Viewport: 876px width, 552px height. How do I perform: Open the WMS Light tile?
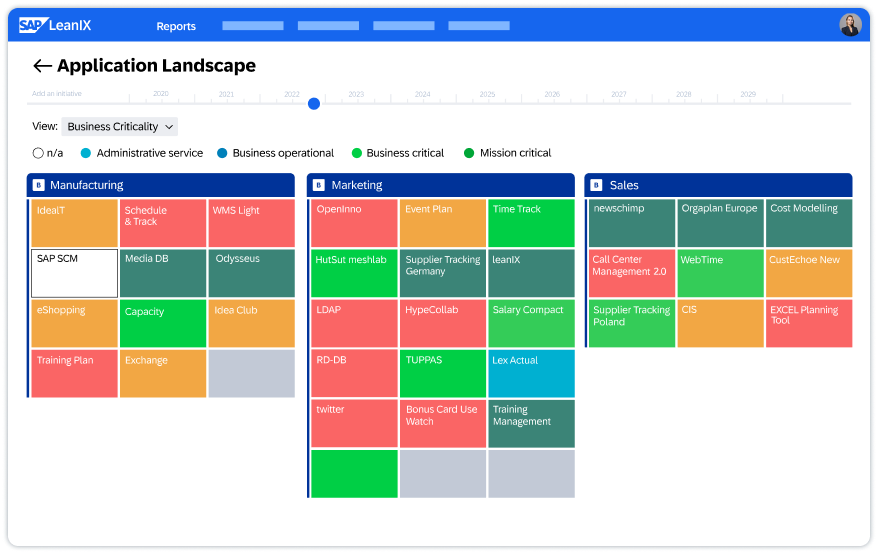[251, 223]
